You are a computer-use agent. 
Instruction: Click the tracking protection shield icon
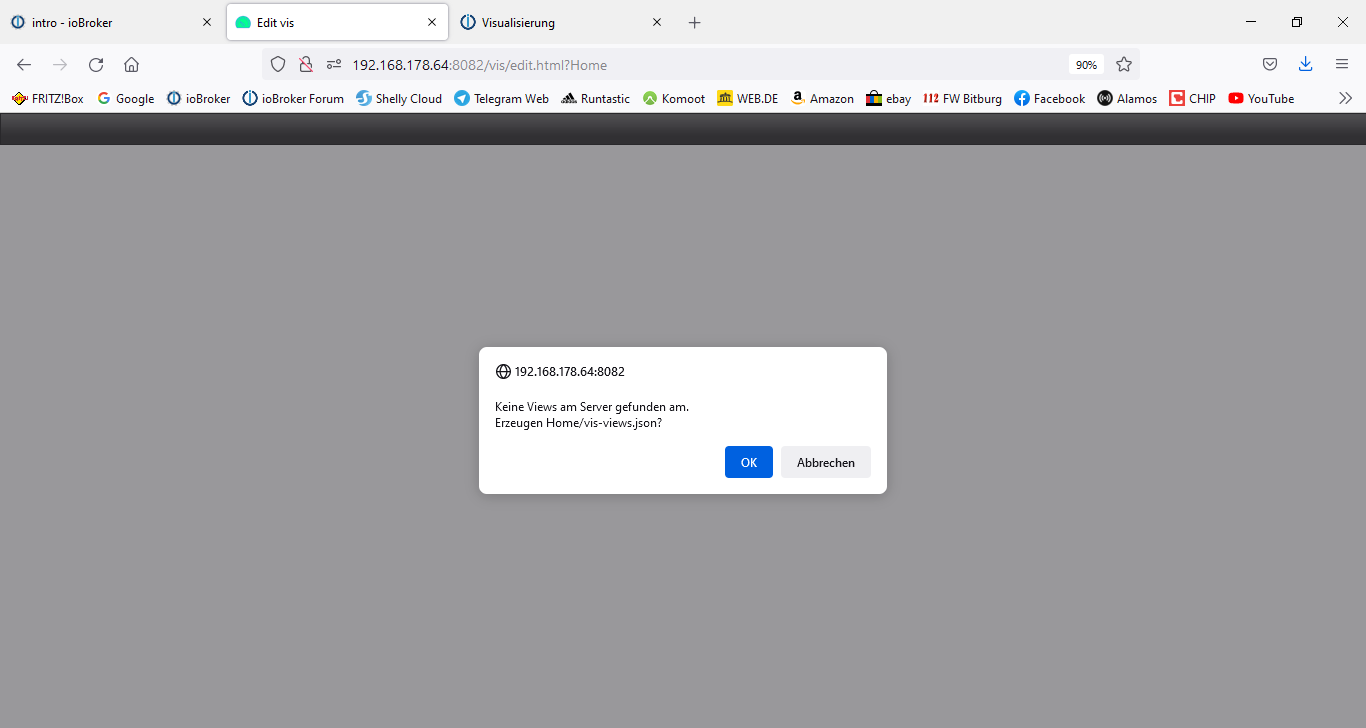[x=278, y=64]
